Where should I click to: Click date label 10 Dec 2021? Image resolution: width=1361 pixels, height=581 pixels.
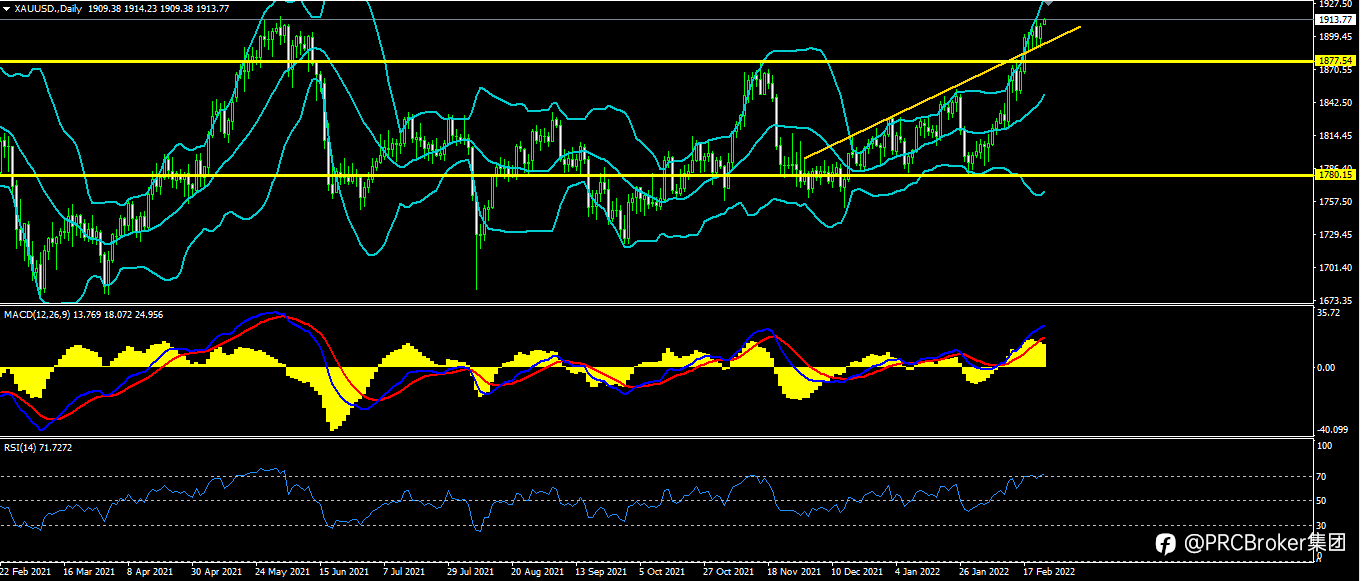[x=857, y=572]
